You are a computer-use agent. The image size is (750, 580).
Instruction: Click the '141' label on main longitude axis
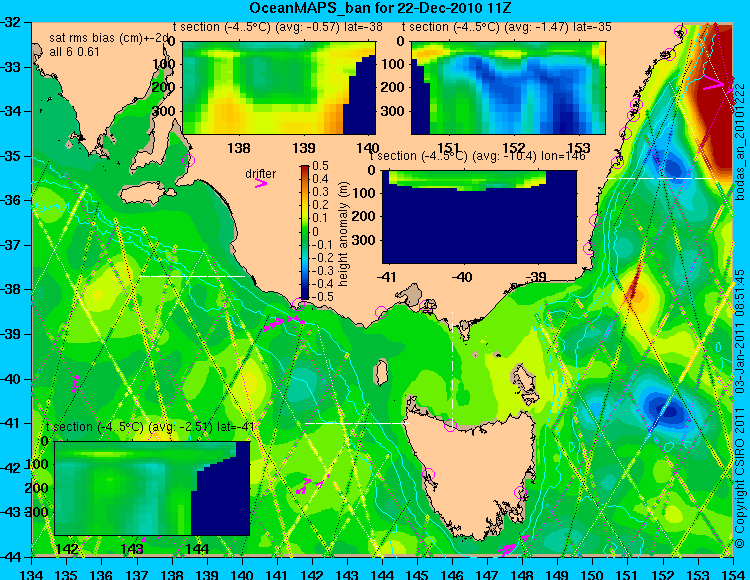(x=277, y=574)
